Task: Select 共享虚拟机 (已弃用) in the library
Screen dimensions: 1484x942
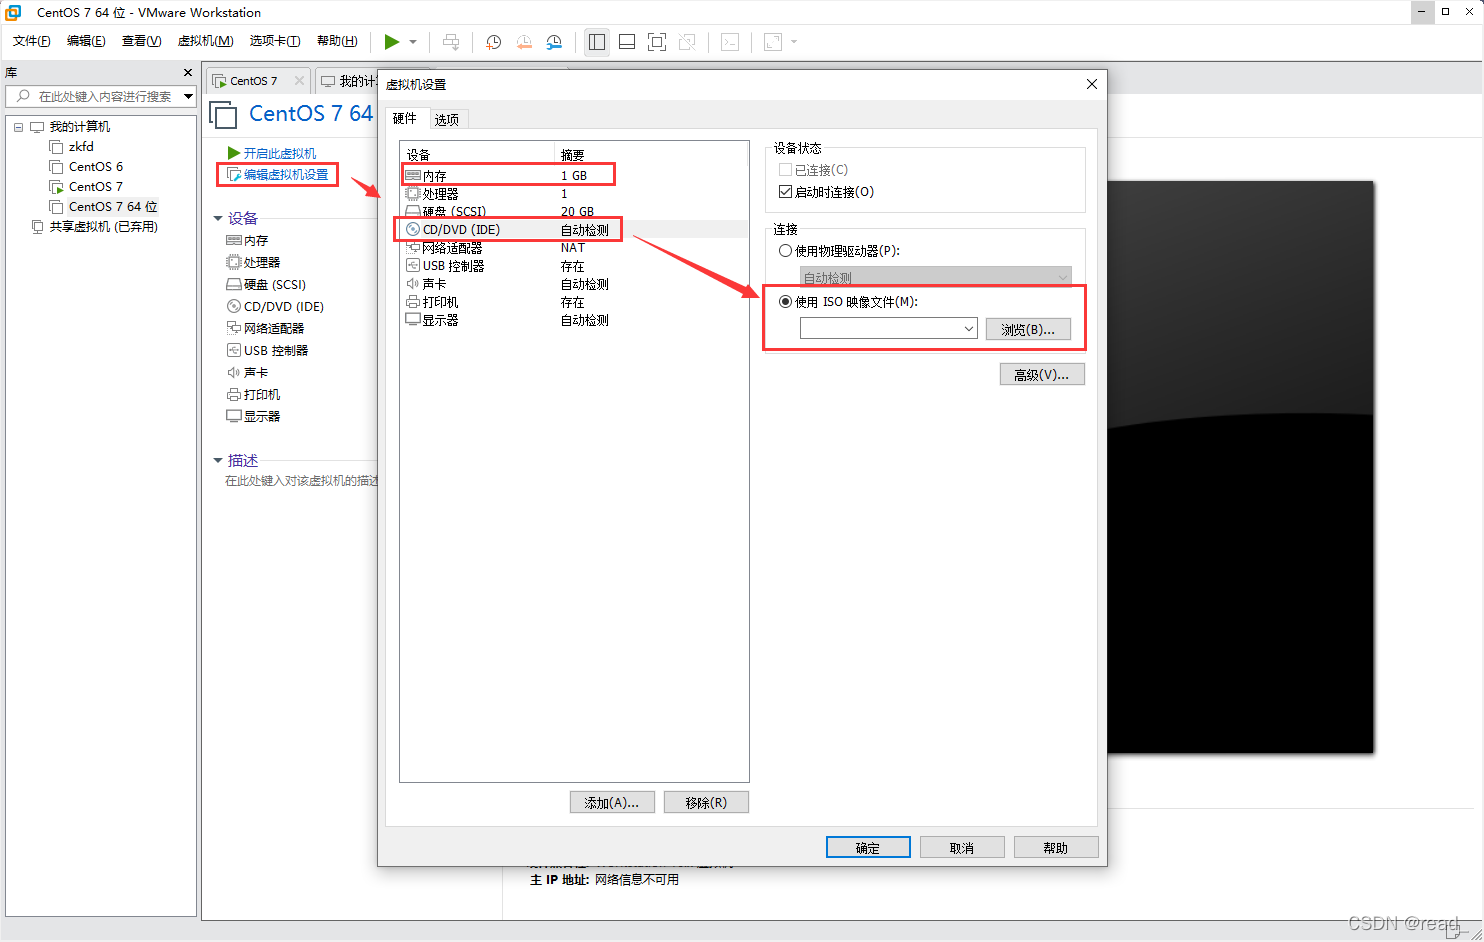Action: [x=104, y=227]
